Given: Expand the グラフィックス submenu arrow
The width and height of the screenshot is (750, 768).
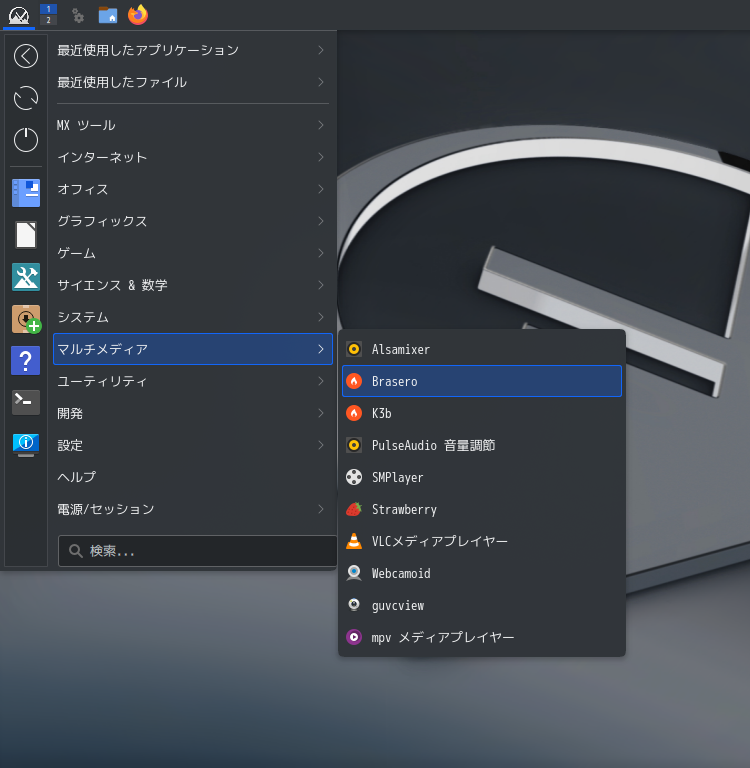Looking at the screenshot, I should pyautogui.click(x=321, y=221).
